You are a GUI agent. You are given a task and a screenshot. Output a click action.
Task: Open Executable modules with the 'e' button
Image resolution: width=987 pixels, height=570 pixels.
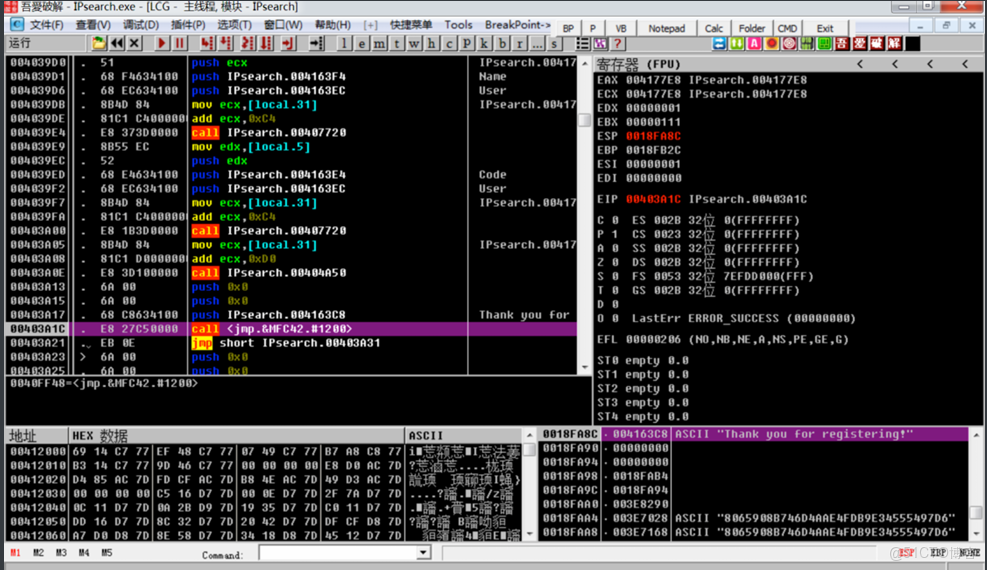coord(361,43)
